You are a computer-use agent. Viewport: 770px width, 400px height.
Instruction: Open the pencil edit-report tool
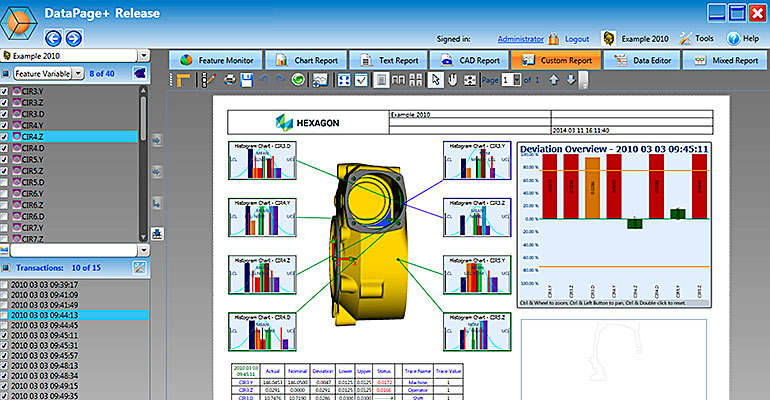209,80
